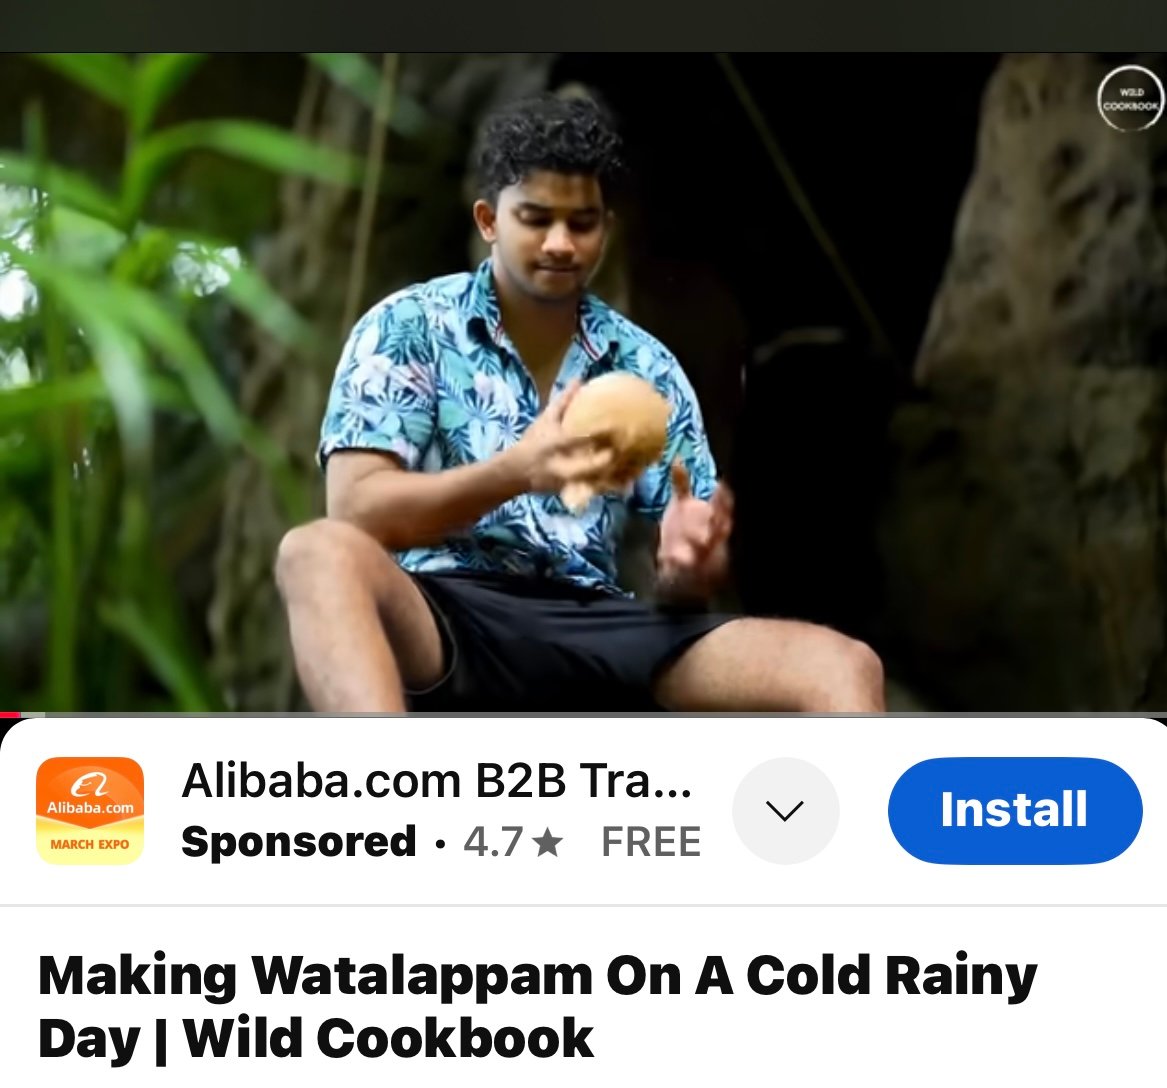Expand the ad details chevron
The height and width of the screenshot is (1088, 1167).
click(x=785, y=810)
